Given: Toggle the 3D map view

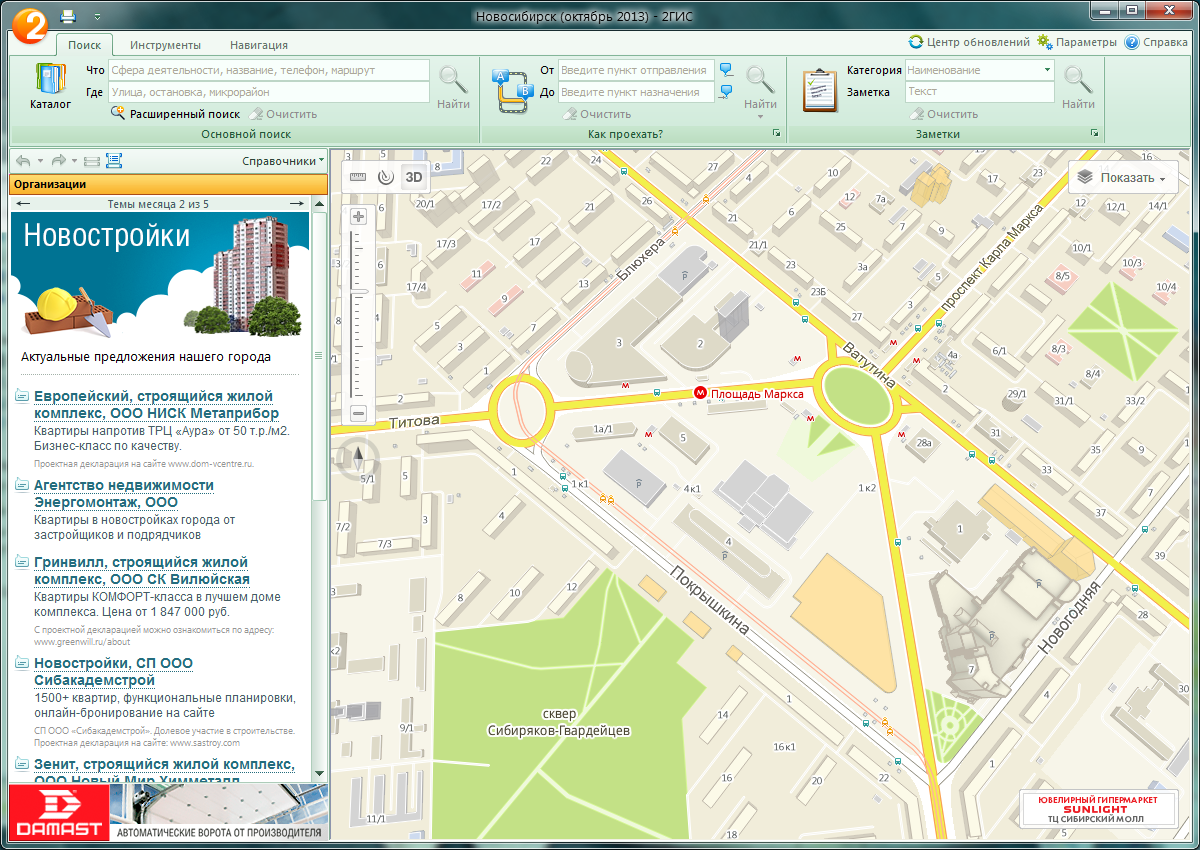Looking at the screenshot, I should point(414,178).
